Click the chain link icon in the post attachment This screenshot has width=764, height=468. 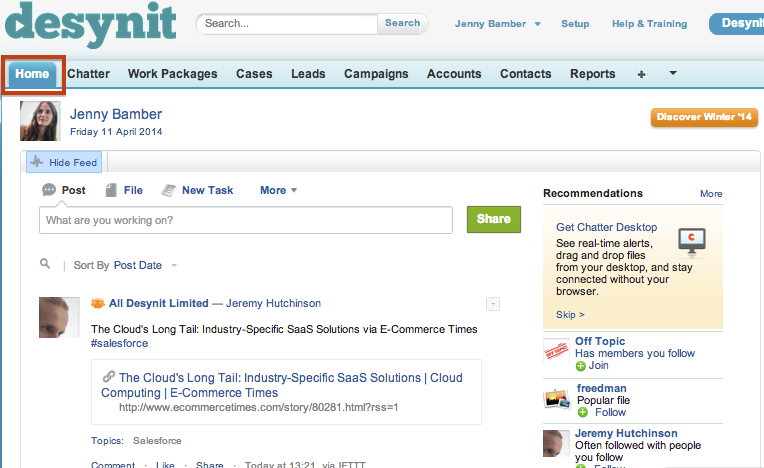(x=109, y=376)
